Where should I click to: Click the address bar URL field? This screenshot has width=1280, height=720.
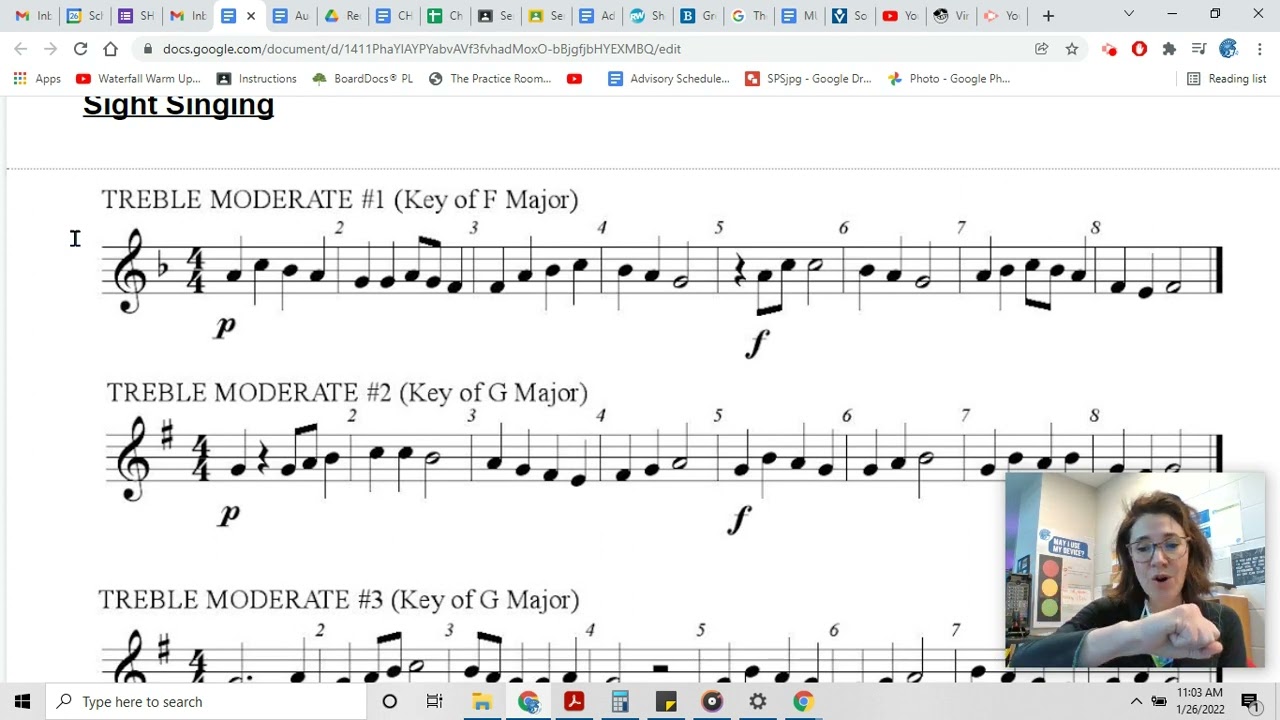(x=580, y=48)
